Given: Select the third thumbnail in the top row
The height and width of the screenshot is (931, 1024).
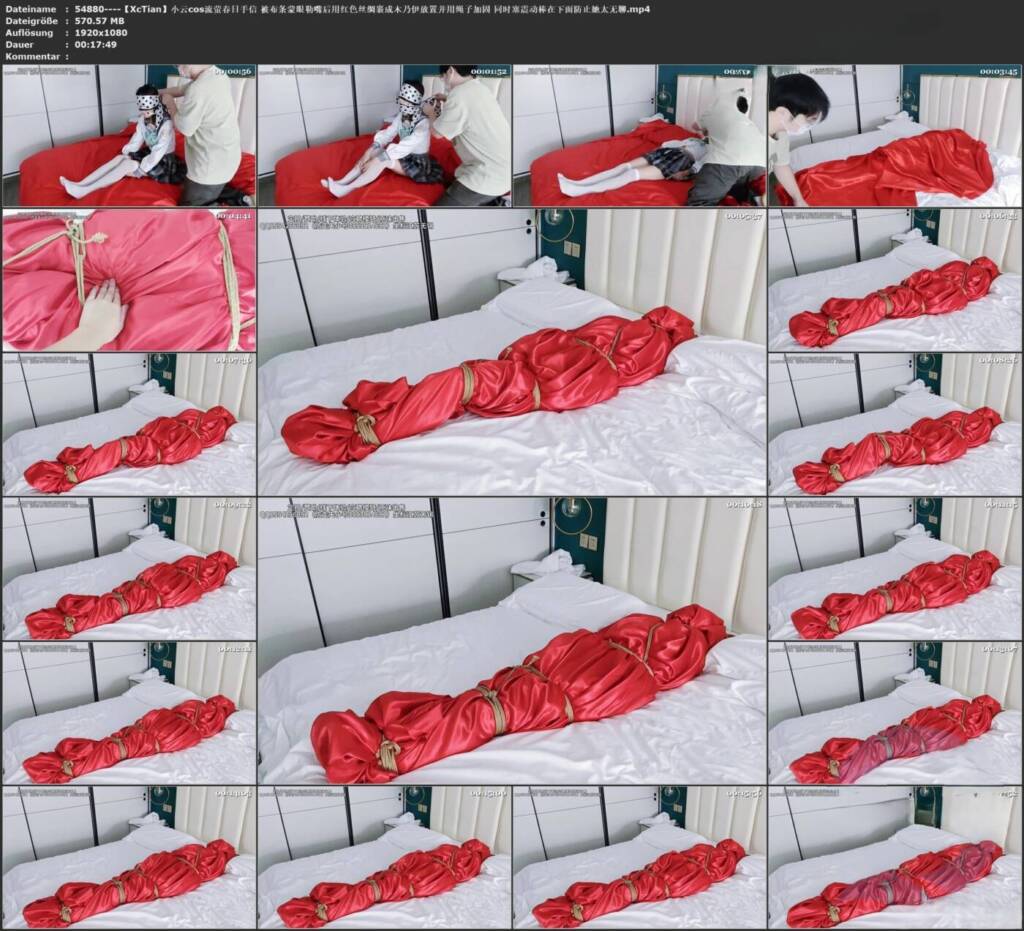Looking at the screenshot, I should [x=639, y=135].
